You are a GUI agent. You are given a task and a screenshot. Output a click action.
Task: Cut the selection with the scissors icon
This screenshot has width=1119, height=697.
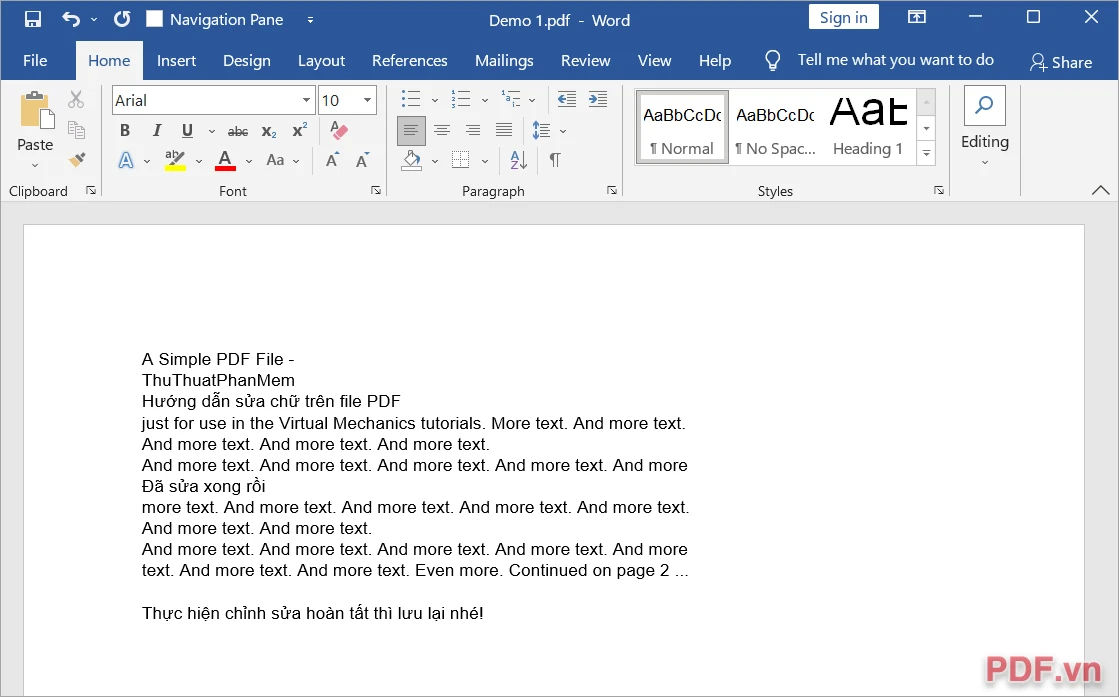(76, 100)
